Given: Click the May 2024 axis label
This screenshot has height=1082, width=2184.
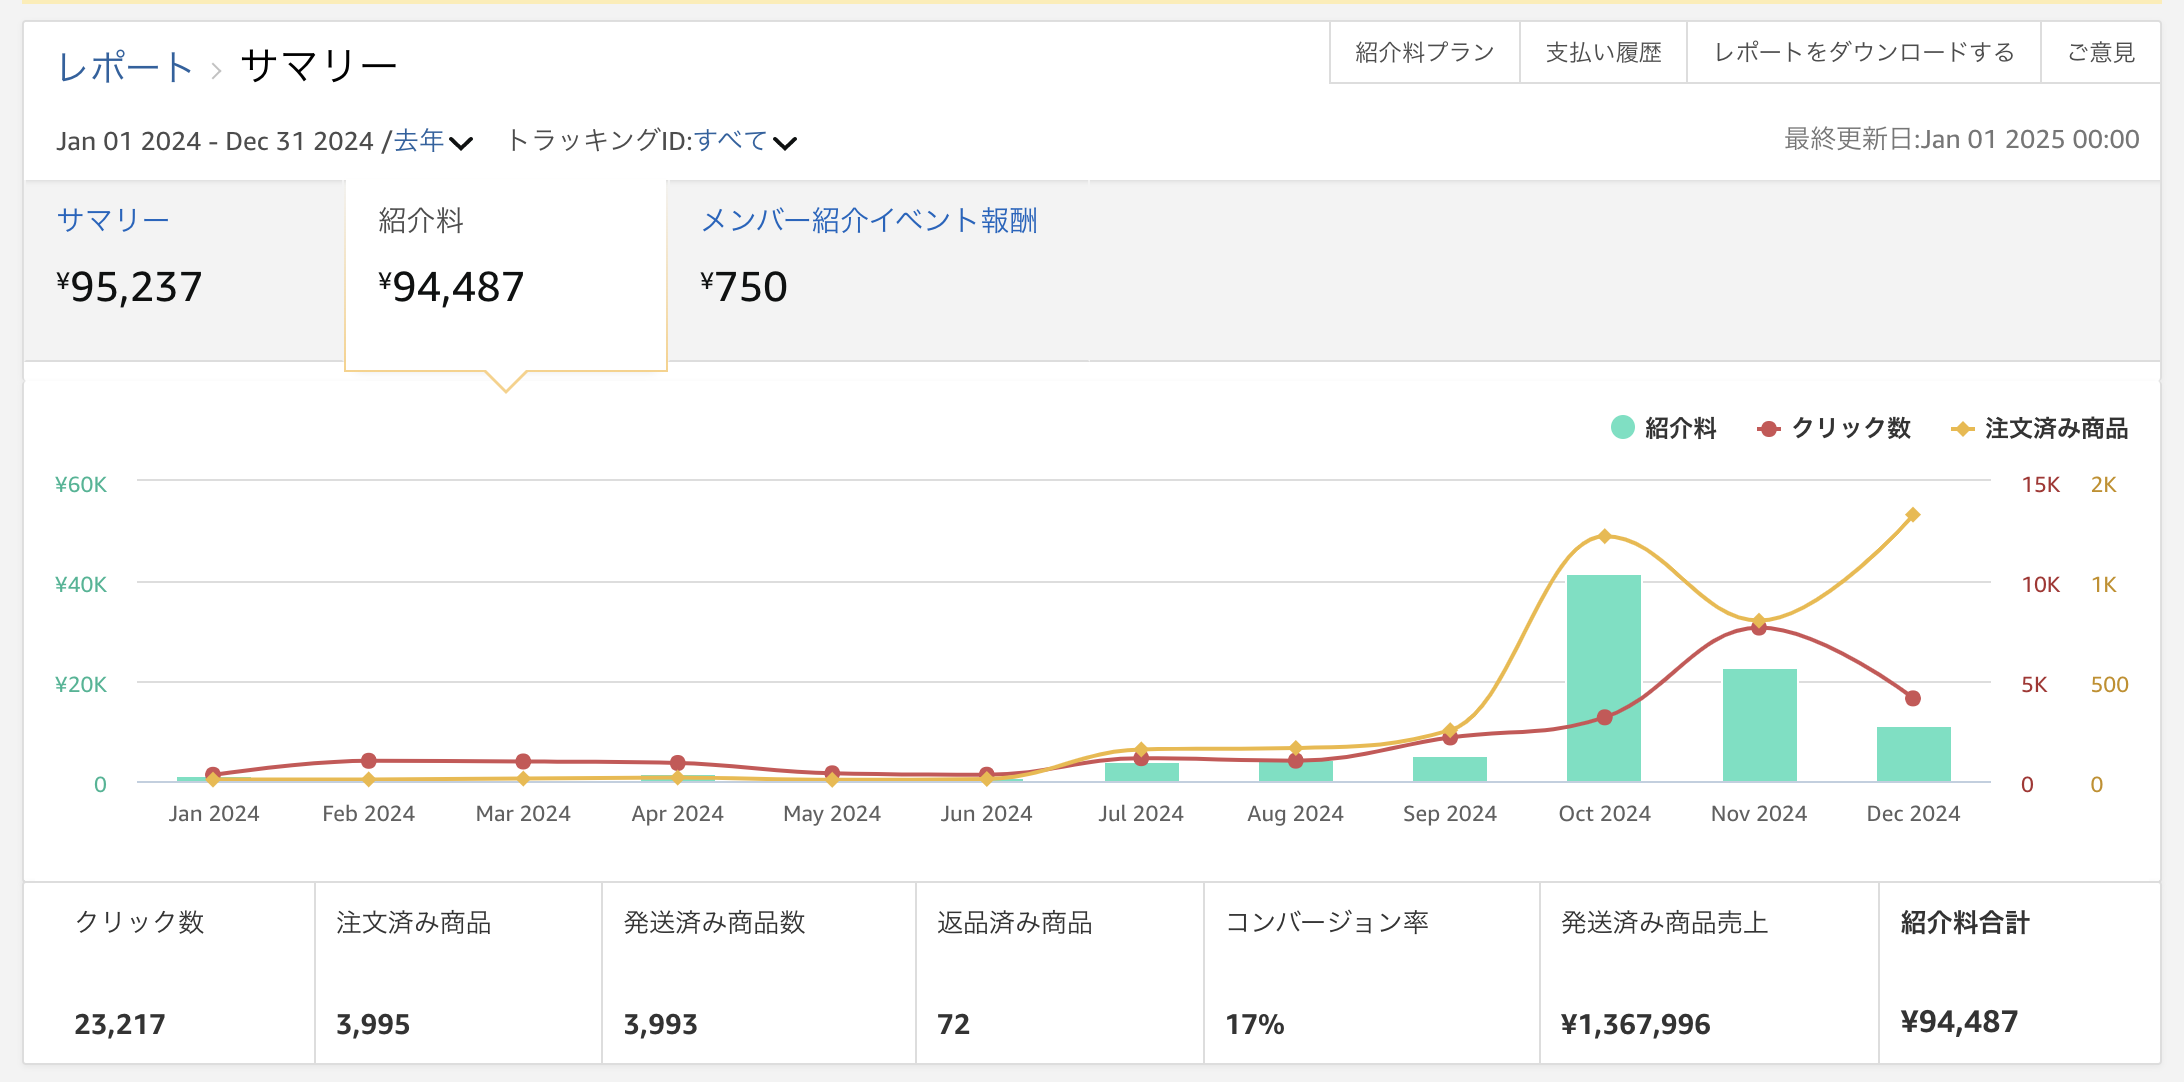Looking at the screenshot, I should coord(832,814).
